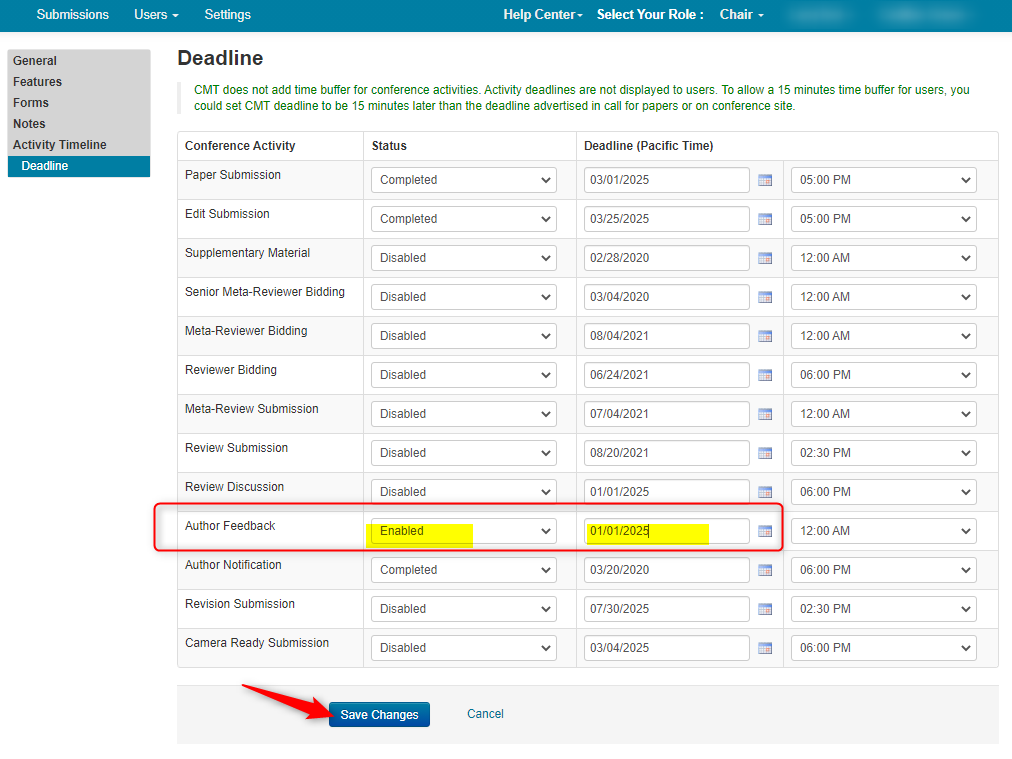1012x759 pixels.
Task: Open Revision Submission status dropdown
Action: [x=463, y=609]
